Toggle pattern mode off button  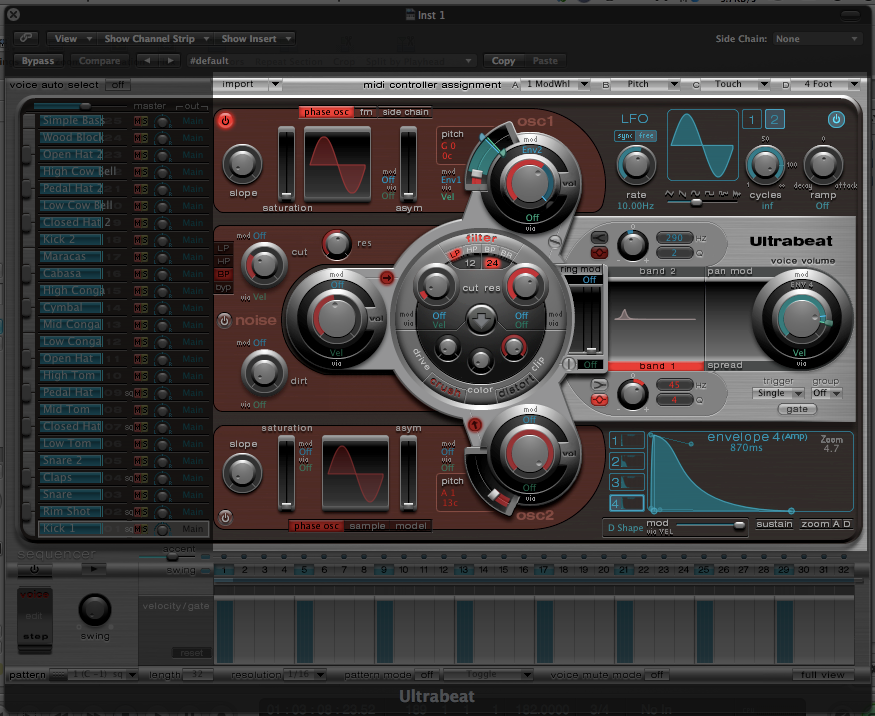click(427, 675)
